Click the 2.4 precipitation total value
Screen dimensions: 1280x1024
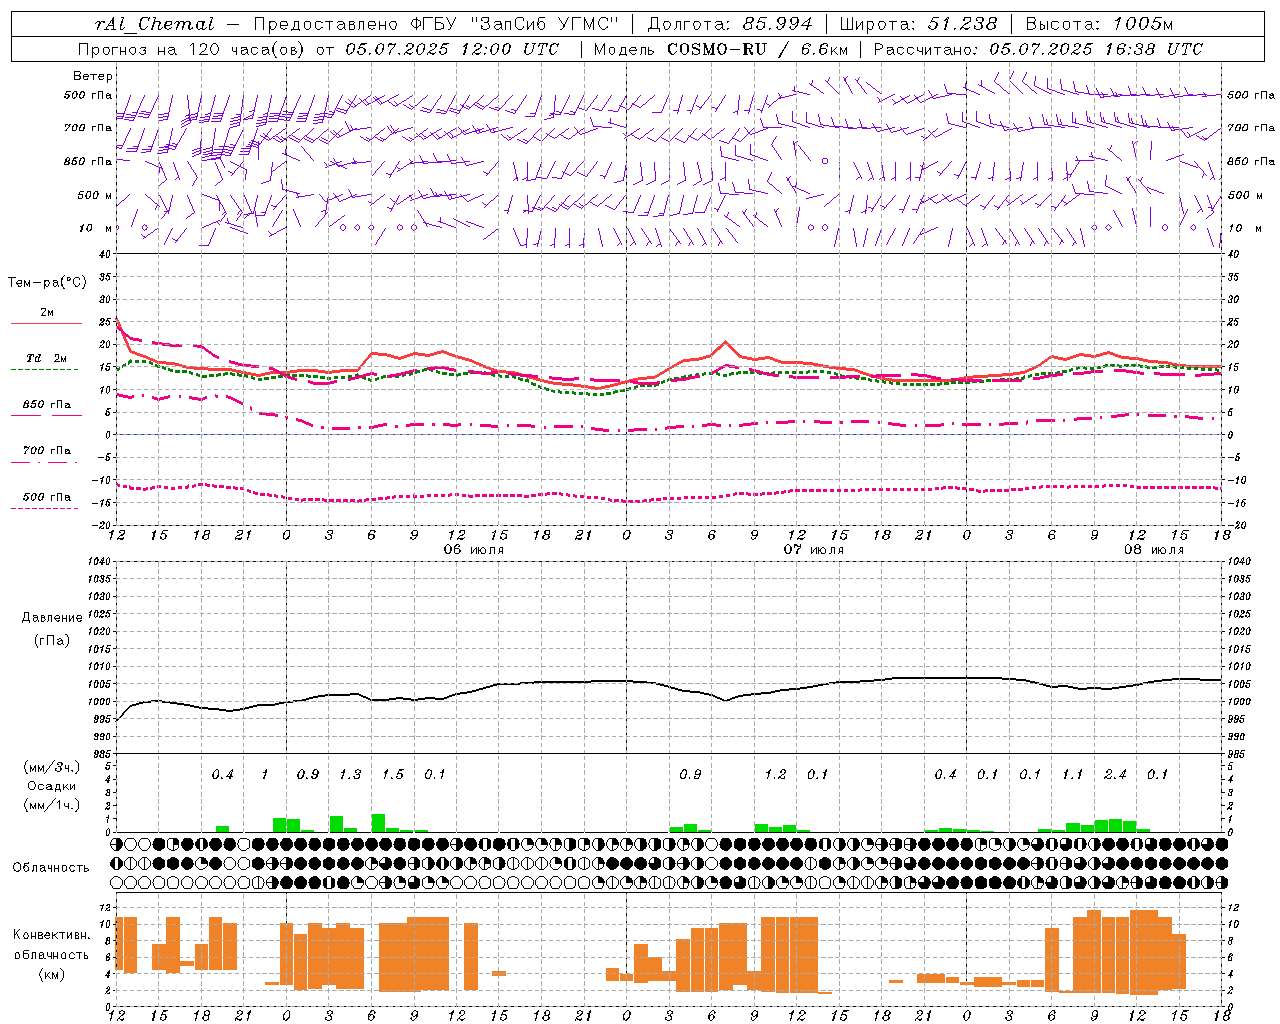coord(1115,774)
